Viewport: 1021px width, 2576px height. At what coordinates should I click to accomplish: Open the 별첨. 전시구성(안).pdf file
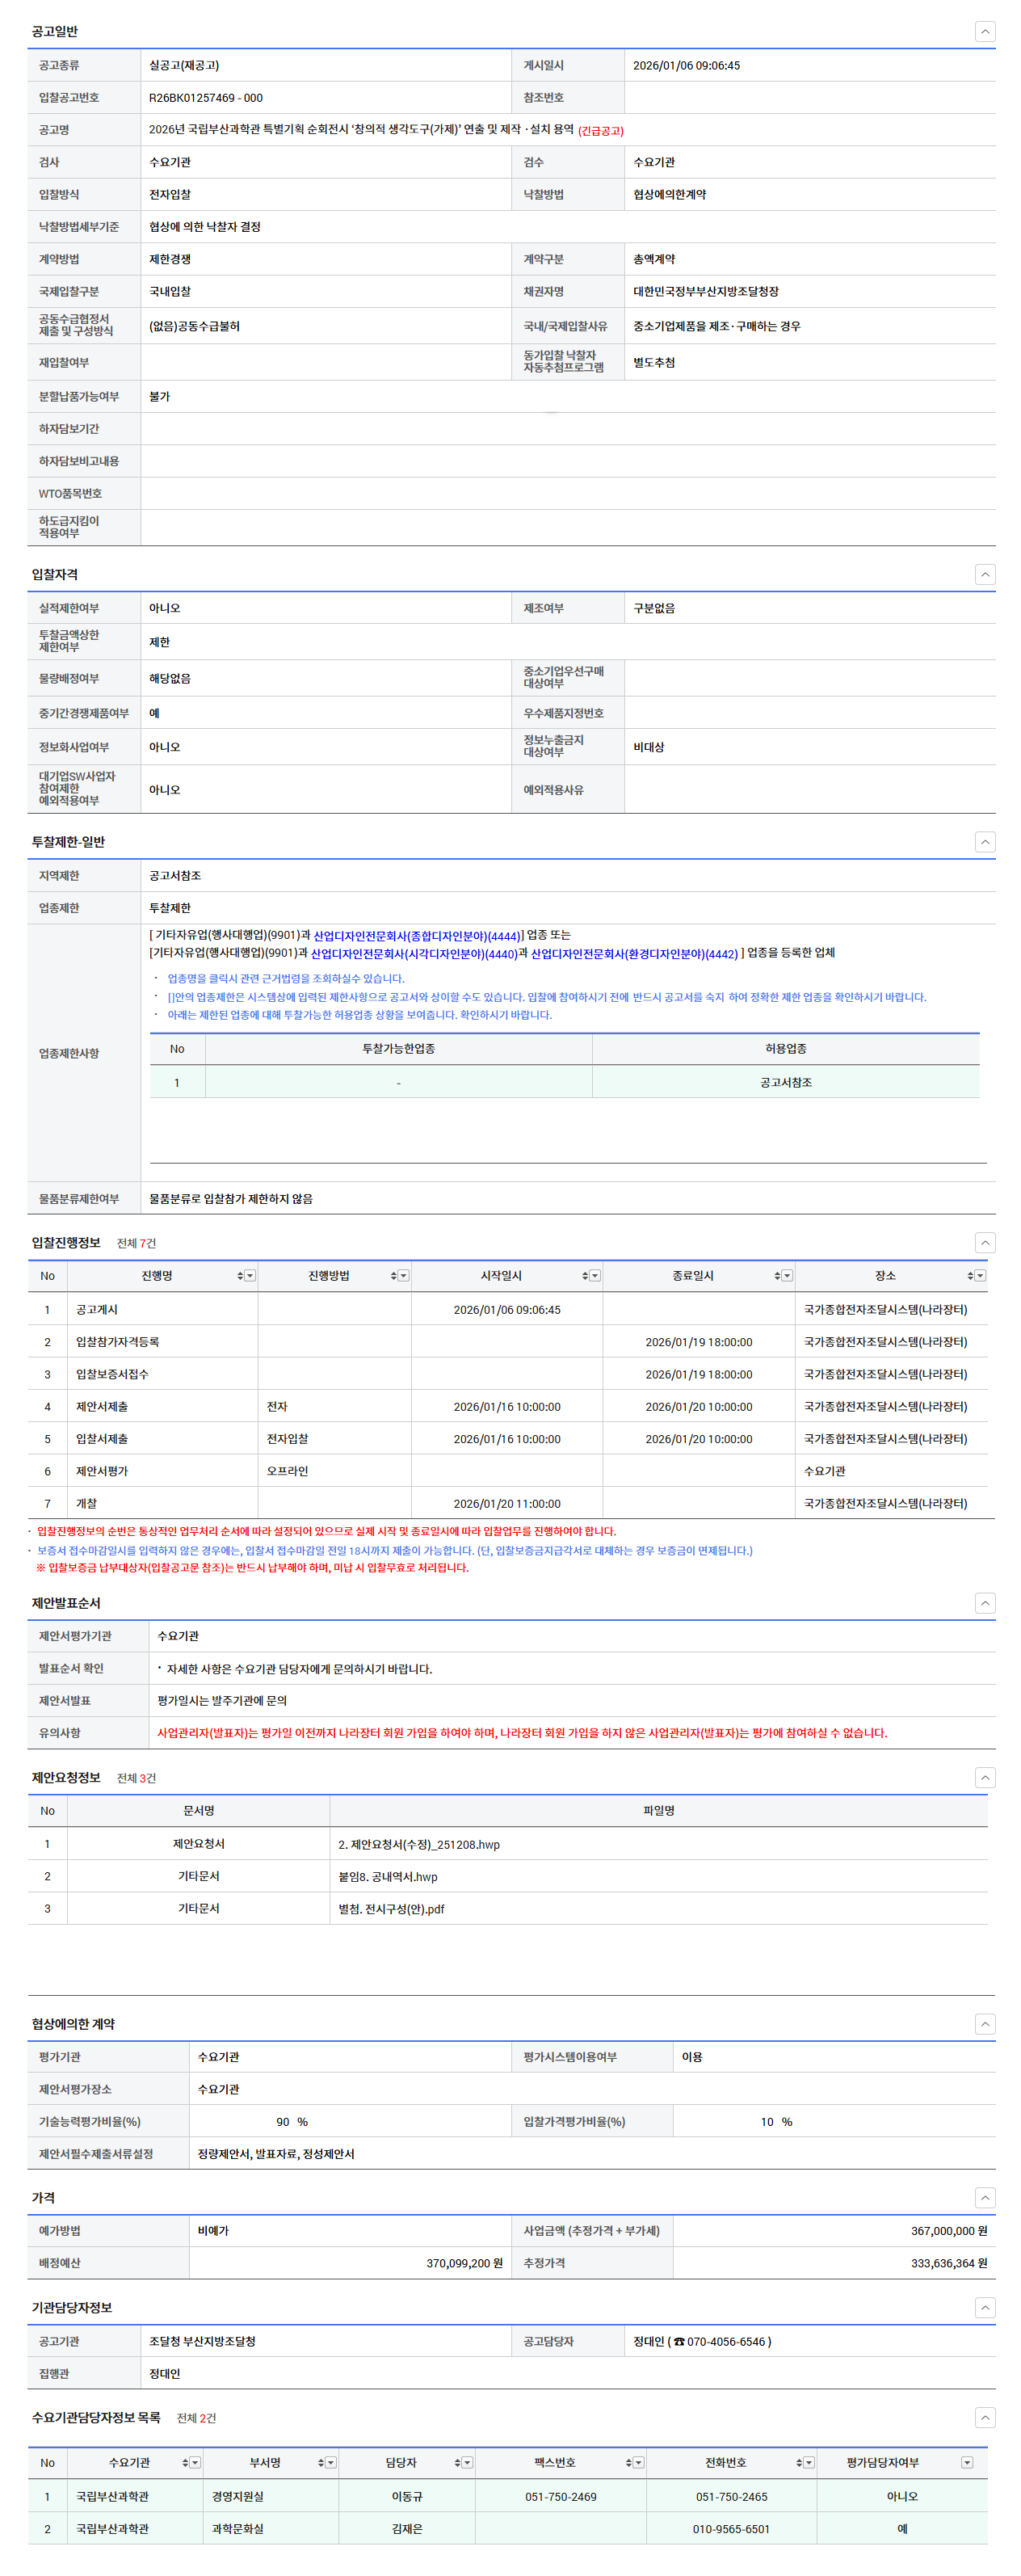point(391,1908)
